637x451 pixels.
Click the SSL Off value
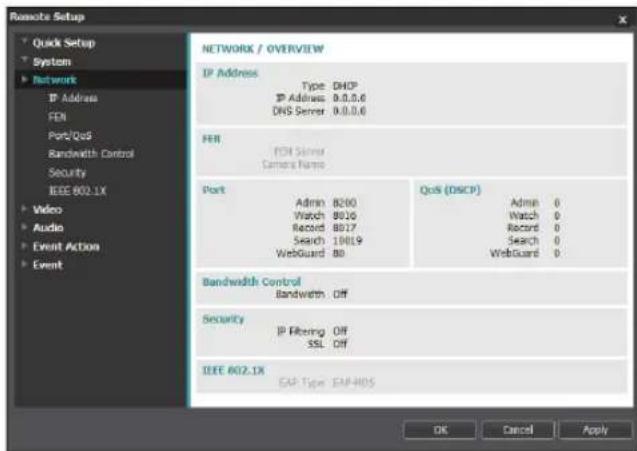[x=340, y=344]
